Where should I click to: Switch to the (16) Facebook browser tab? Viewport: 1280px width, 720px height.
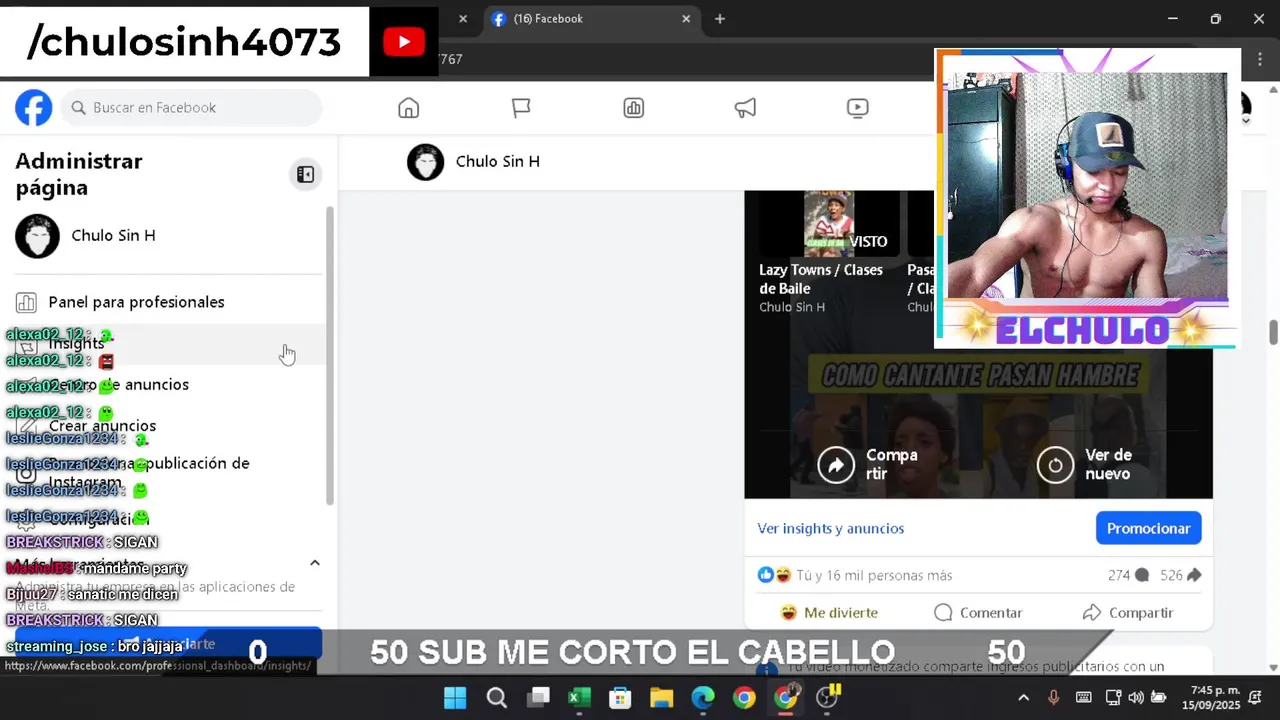590,19
